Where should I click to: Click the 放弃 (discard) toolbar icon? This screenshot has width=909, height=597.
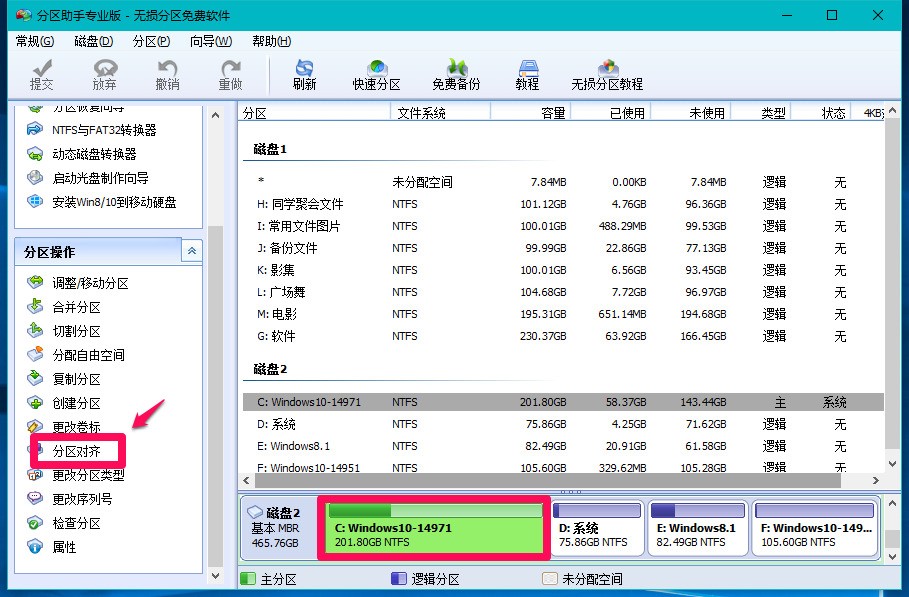[104, 75]
